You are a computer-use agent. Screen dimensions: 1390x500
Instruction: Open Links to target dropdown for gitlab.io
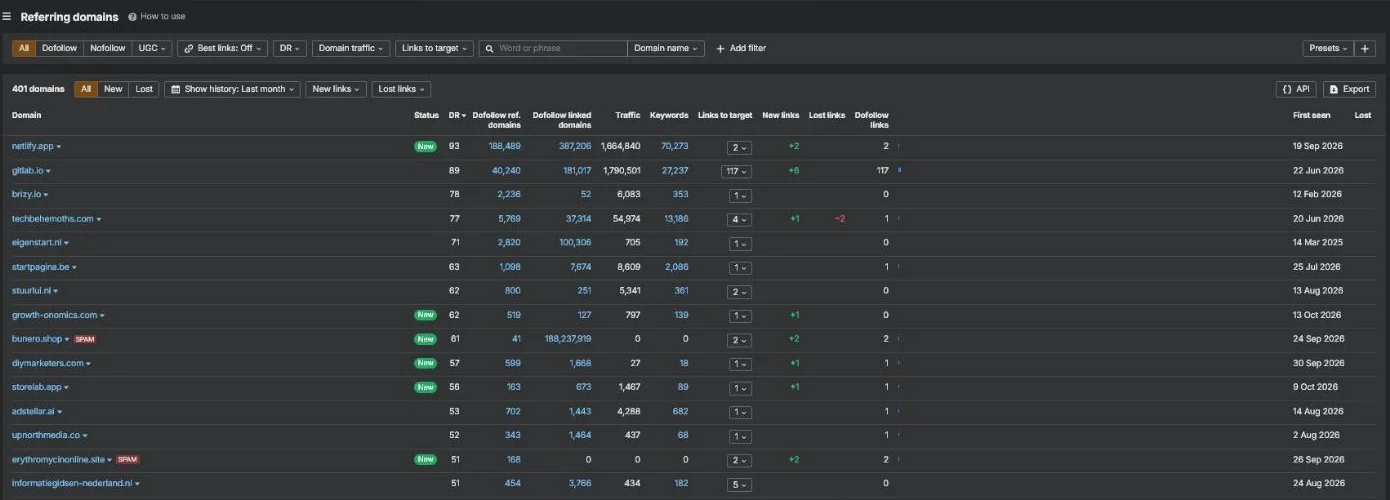click(737, 171)
